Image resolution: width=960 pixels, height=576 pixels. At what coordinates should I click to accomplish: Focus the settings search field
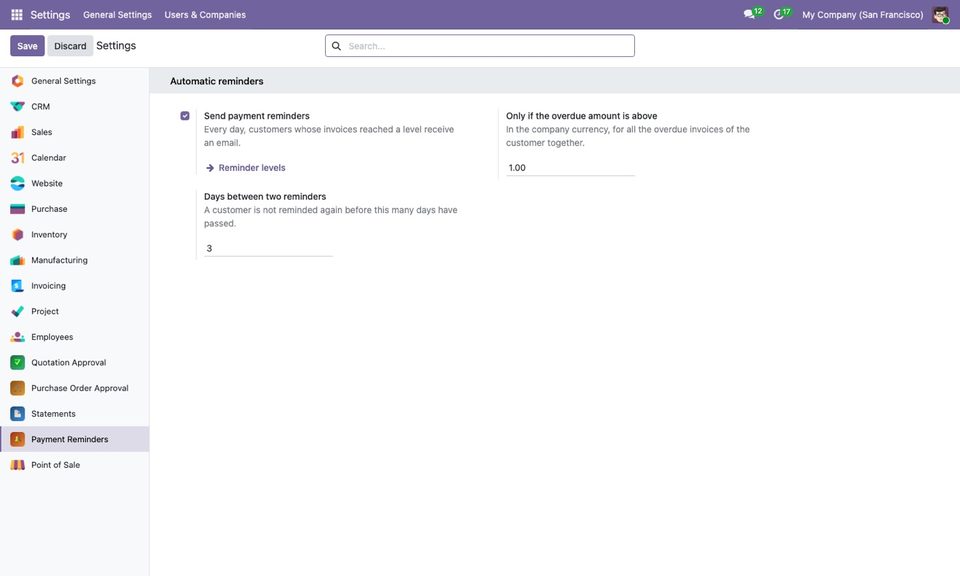(x=480, y=46)
